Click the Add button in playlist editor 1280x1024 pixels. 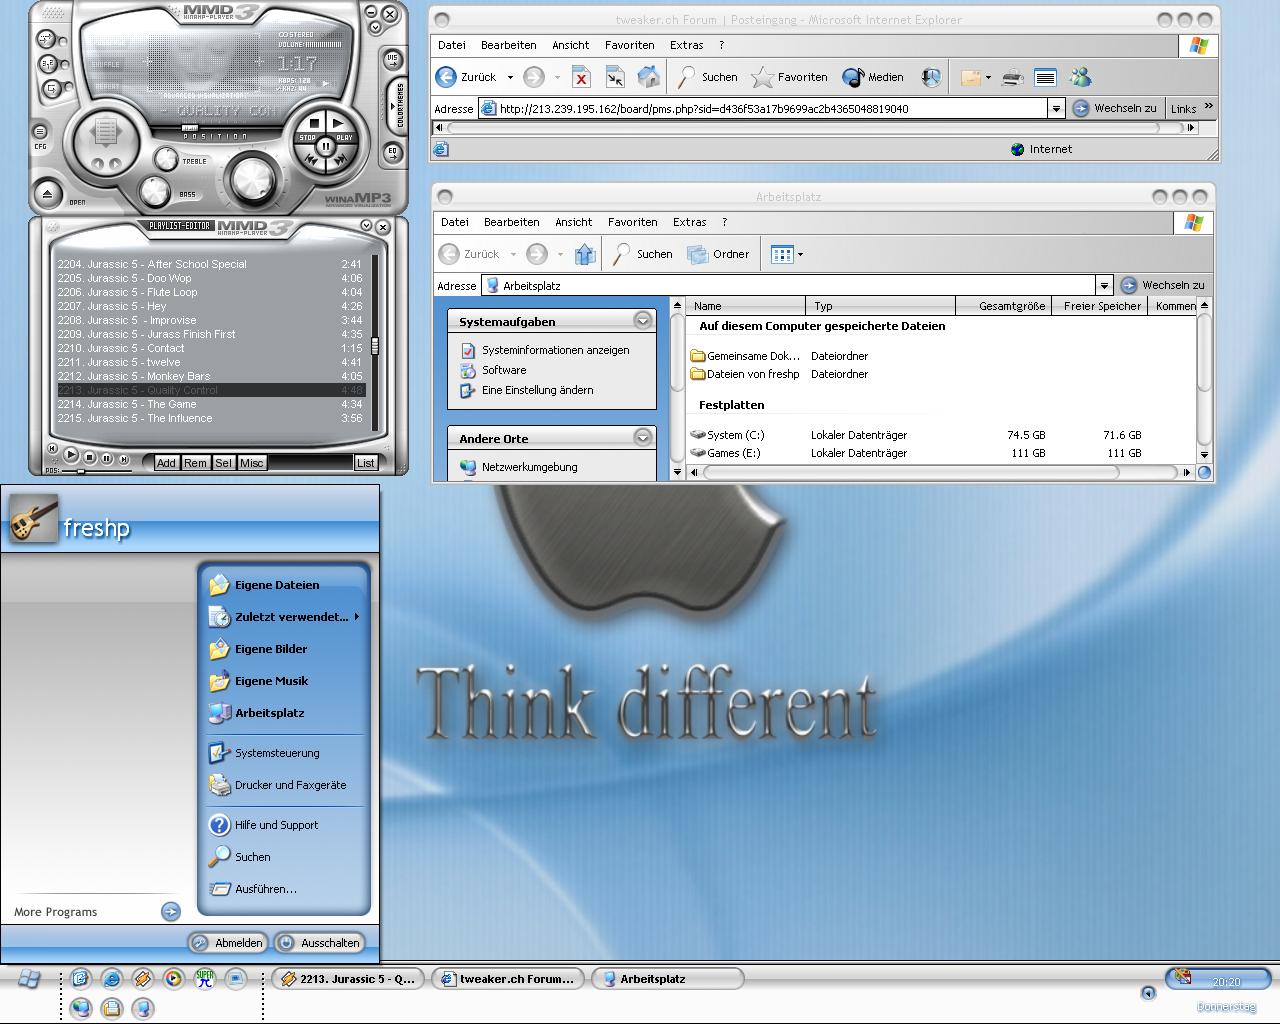pyautogui.click(x=166, y=462)
